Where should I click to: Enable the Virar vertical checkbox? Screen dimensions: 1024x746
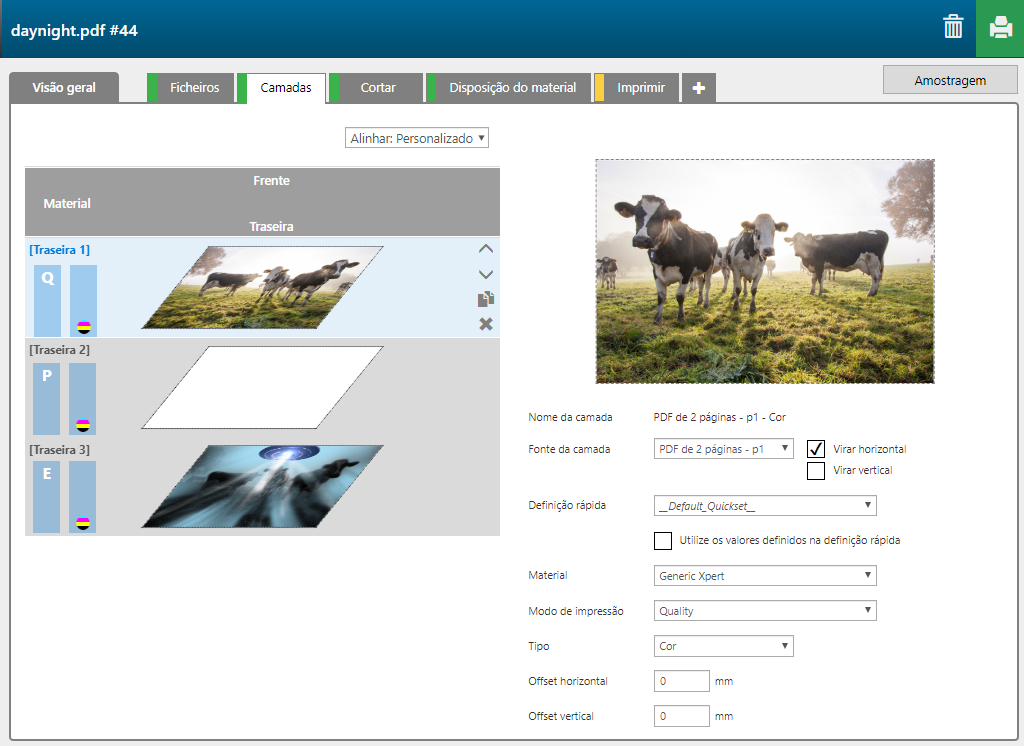click(816, 470)
